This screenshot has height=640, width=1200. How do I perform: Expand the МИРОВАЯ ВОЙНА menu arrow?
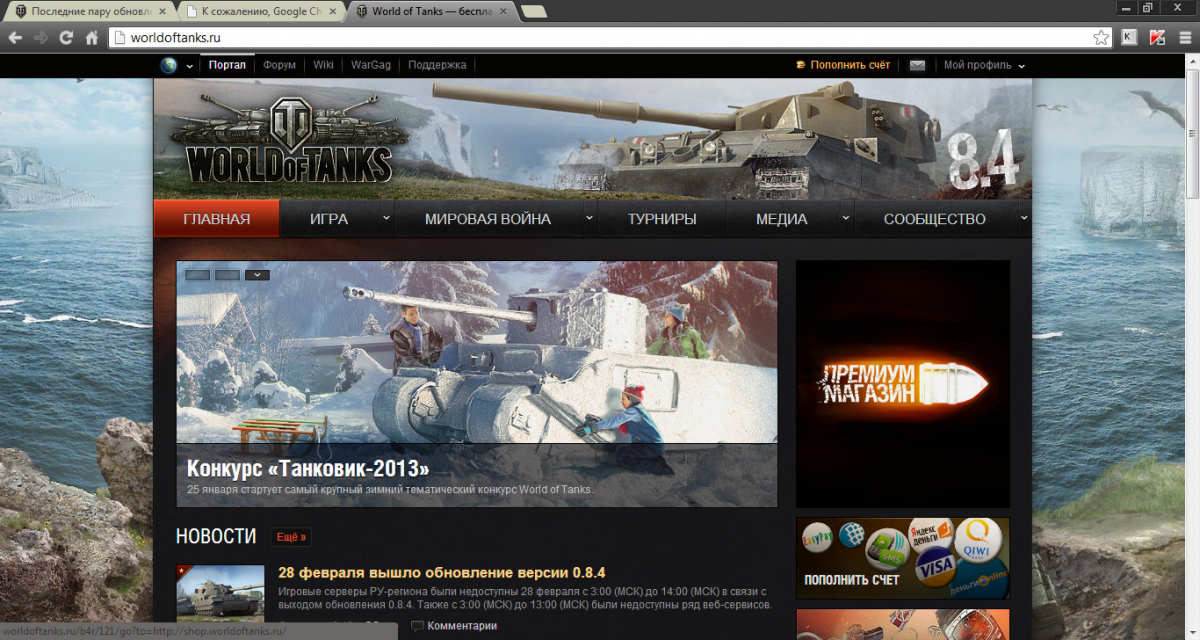(589, 217)
